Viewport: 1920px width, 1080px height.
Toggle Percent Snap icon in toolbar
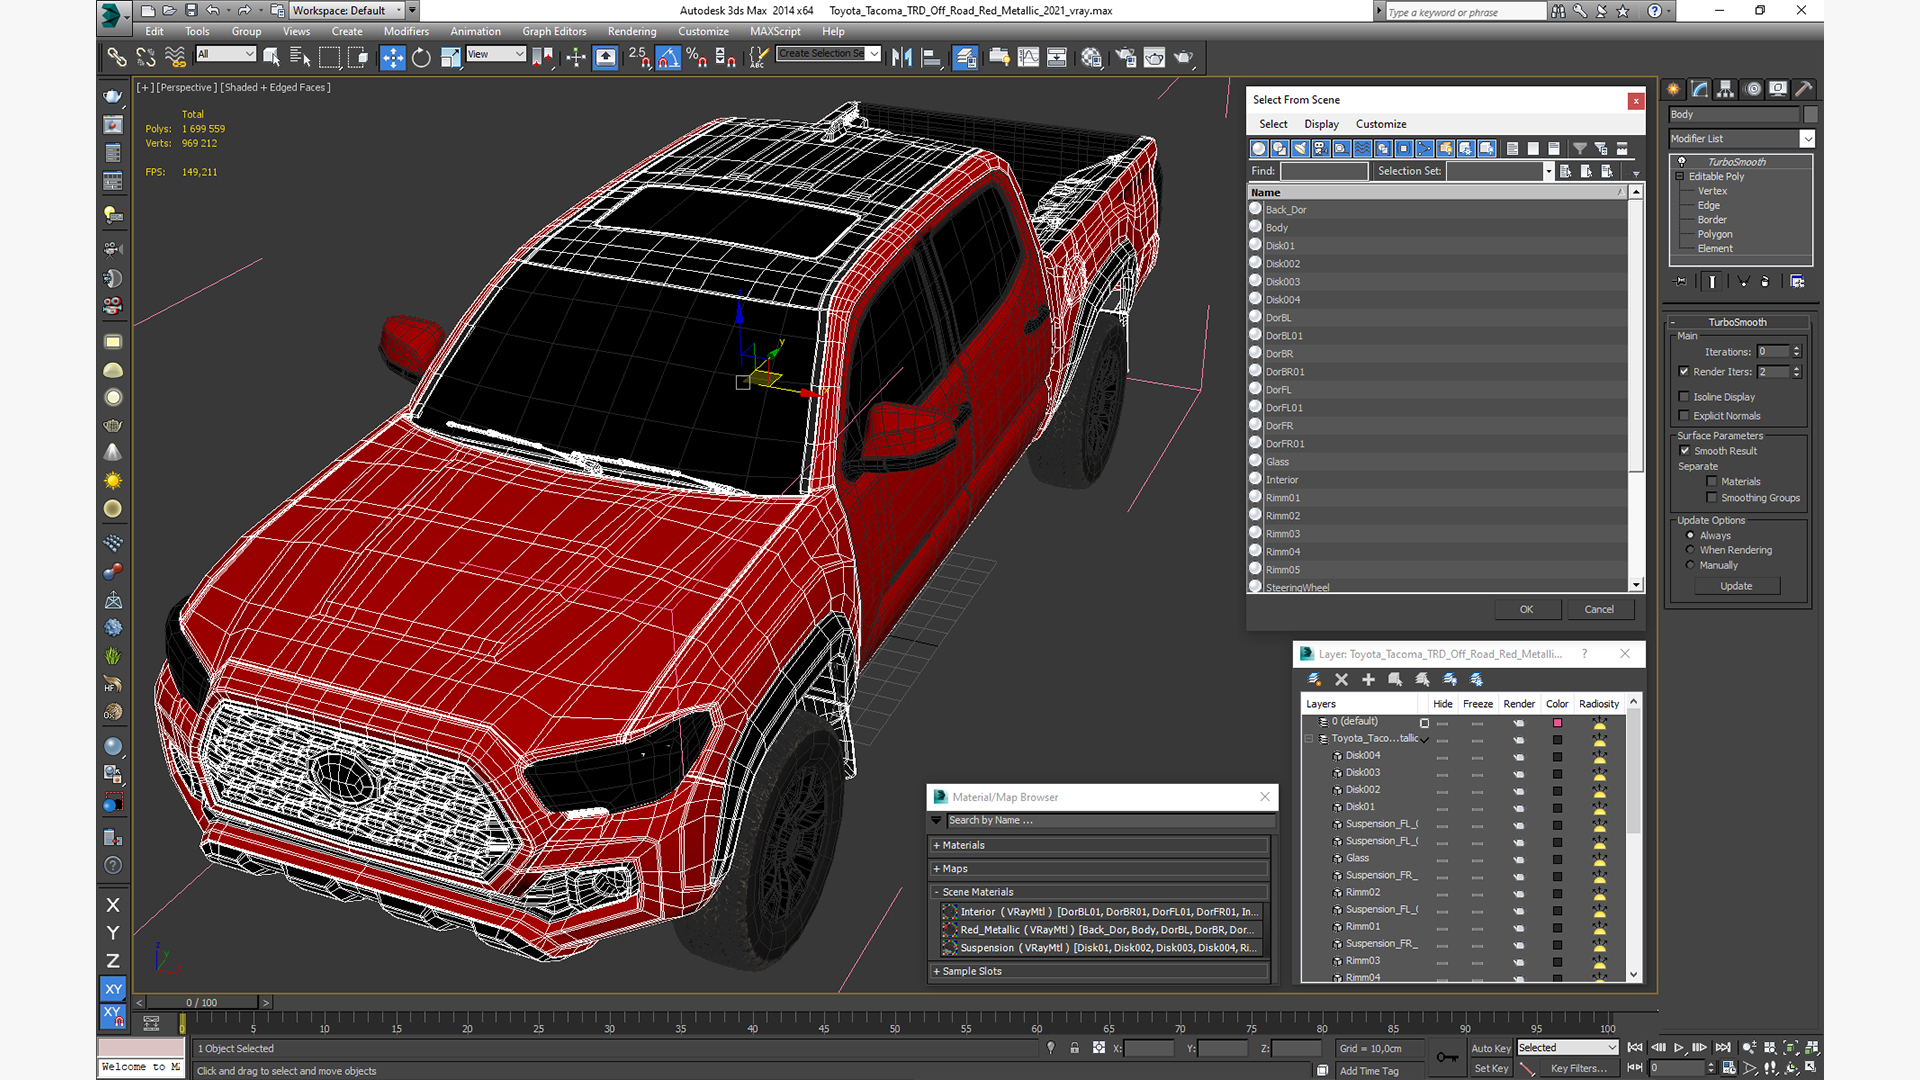(x=697, y=58)
